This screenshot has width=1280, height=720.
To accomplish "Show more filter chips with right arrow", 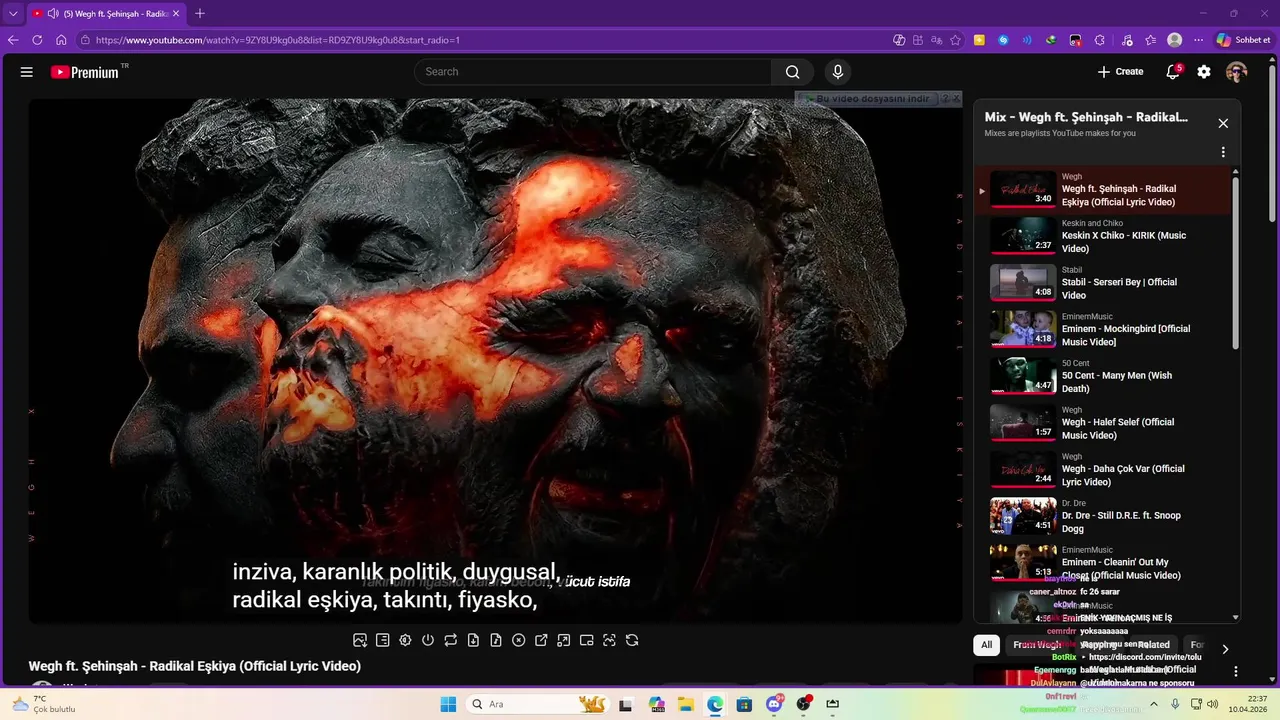I will pyautogui.click(x=1225, y=649).
